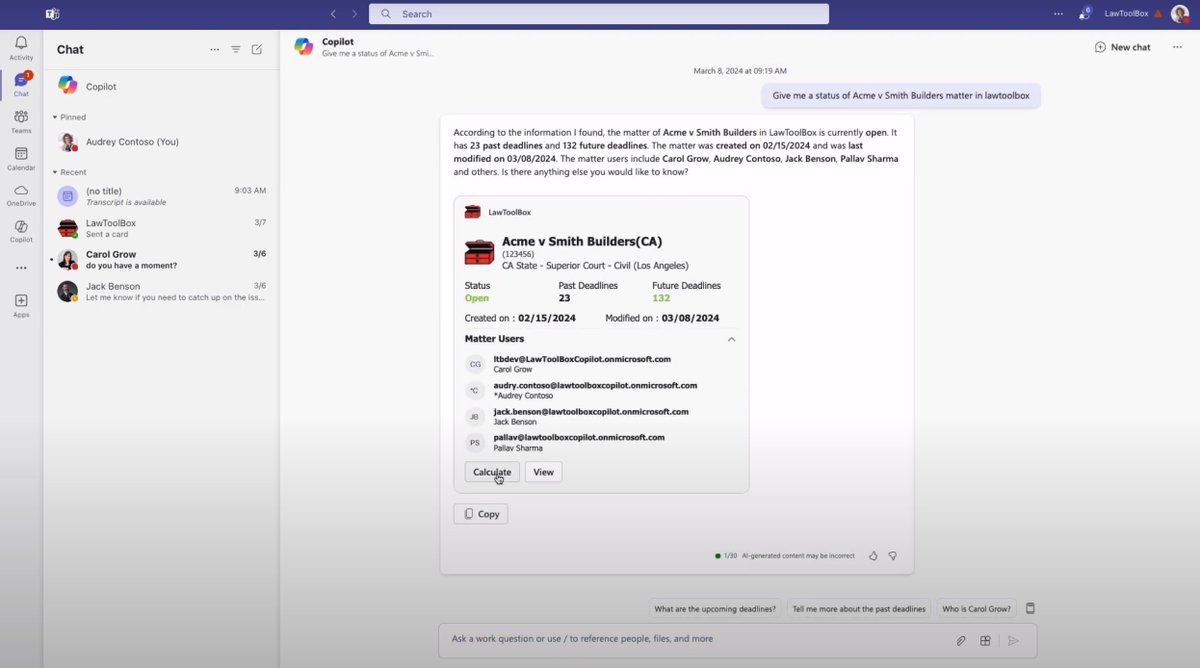Go to Teams in the left rail

(x=21, y=122)
